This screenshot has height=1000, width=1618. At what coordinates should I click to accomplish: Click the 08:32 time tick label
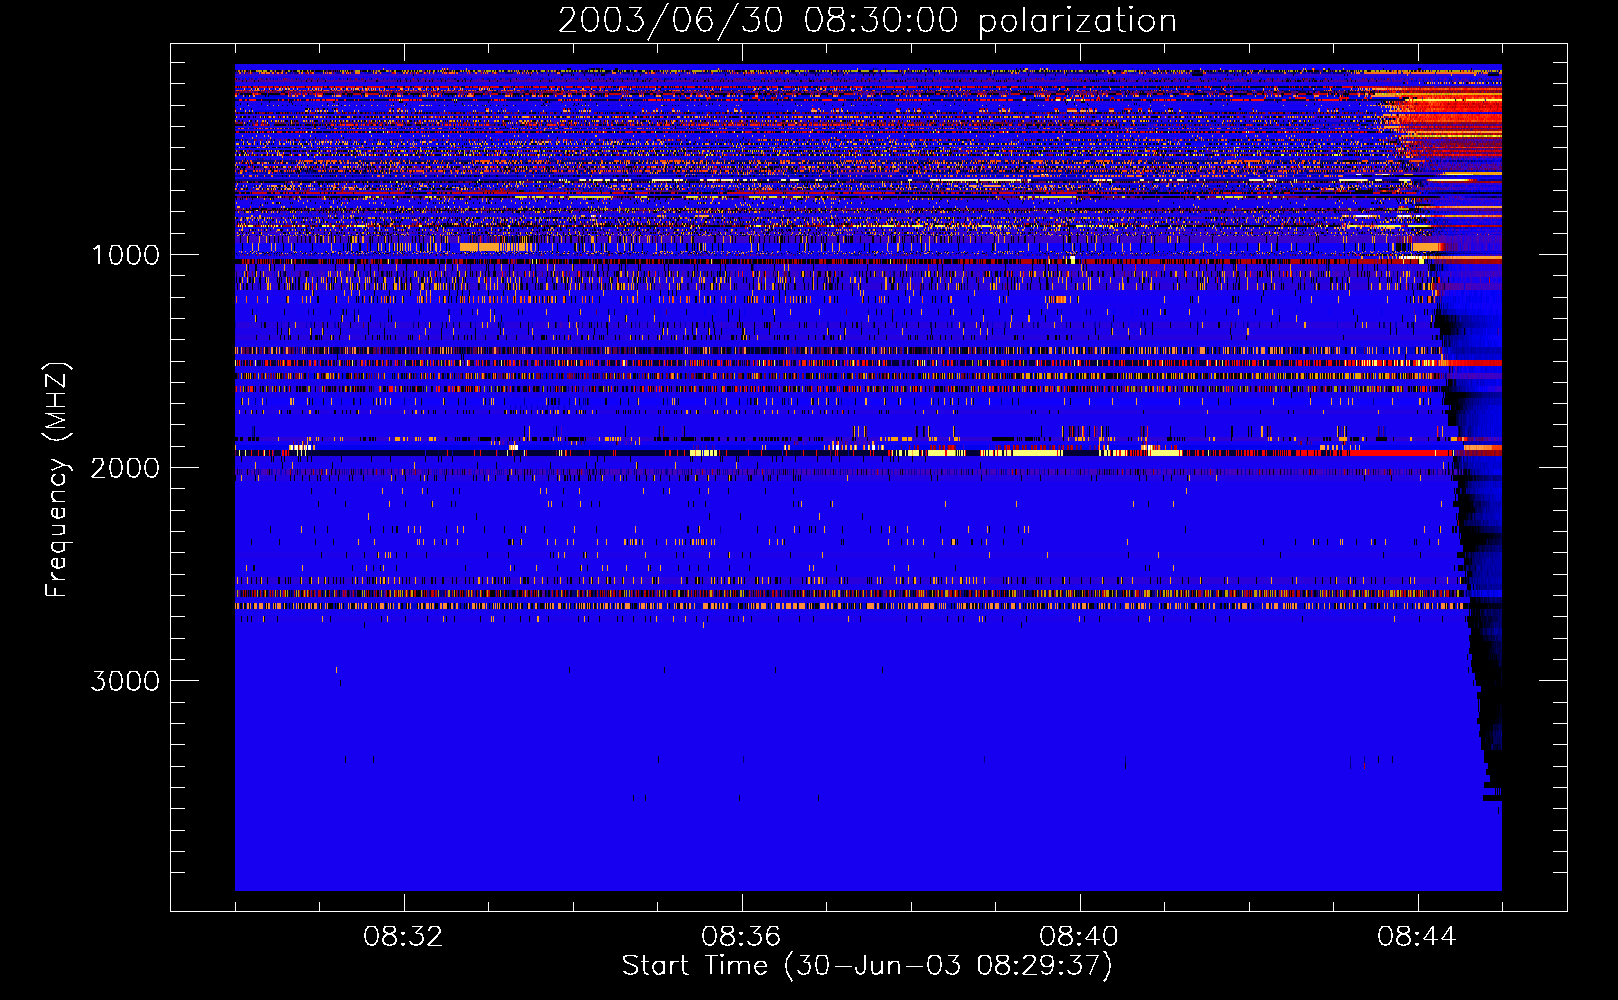point(403,937)
